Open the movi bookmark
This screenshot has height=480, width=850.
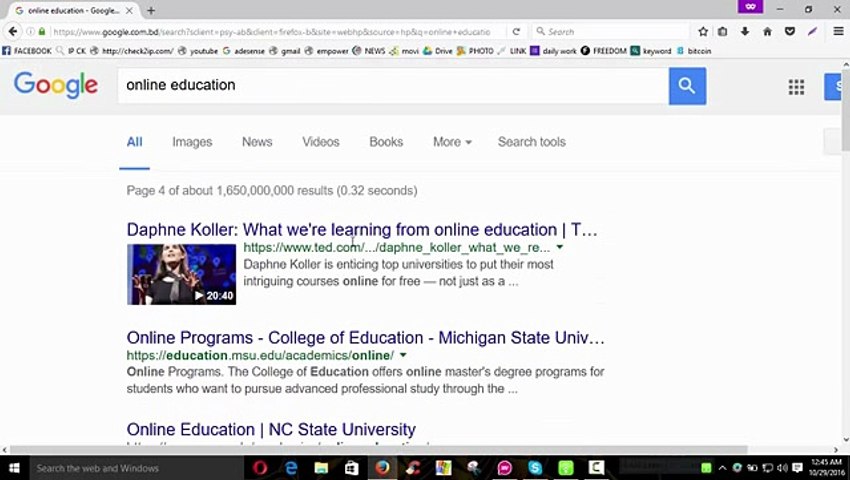(x=404, y=51)
